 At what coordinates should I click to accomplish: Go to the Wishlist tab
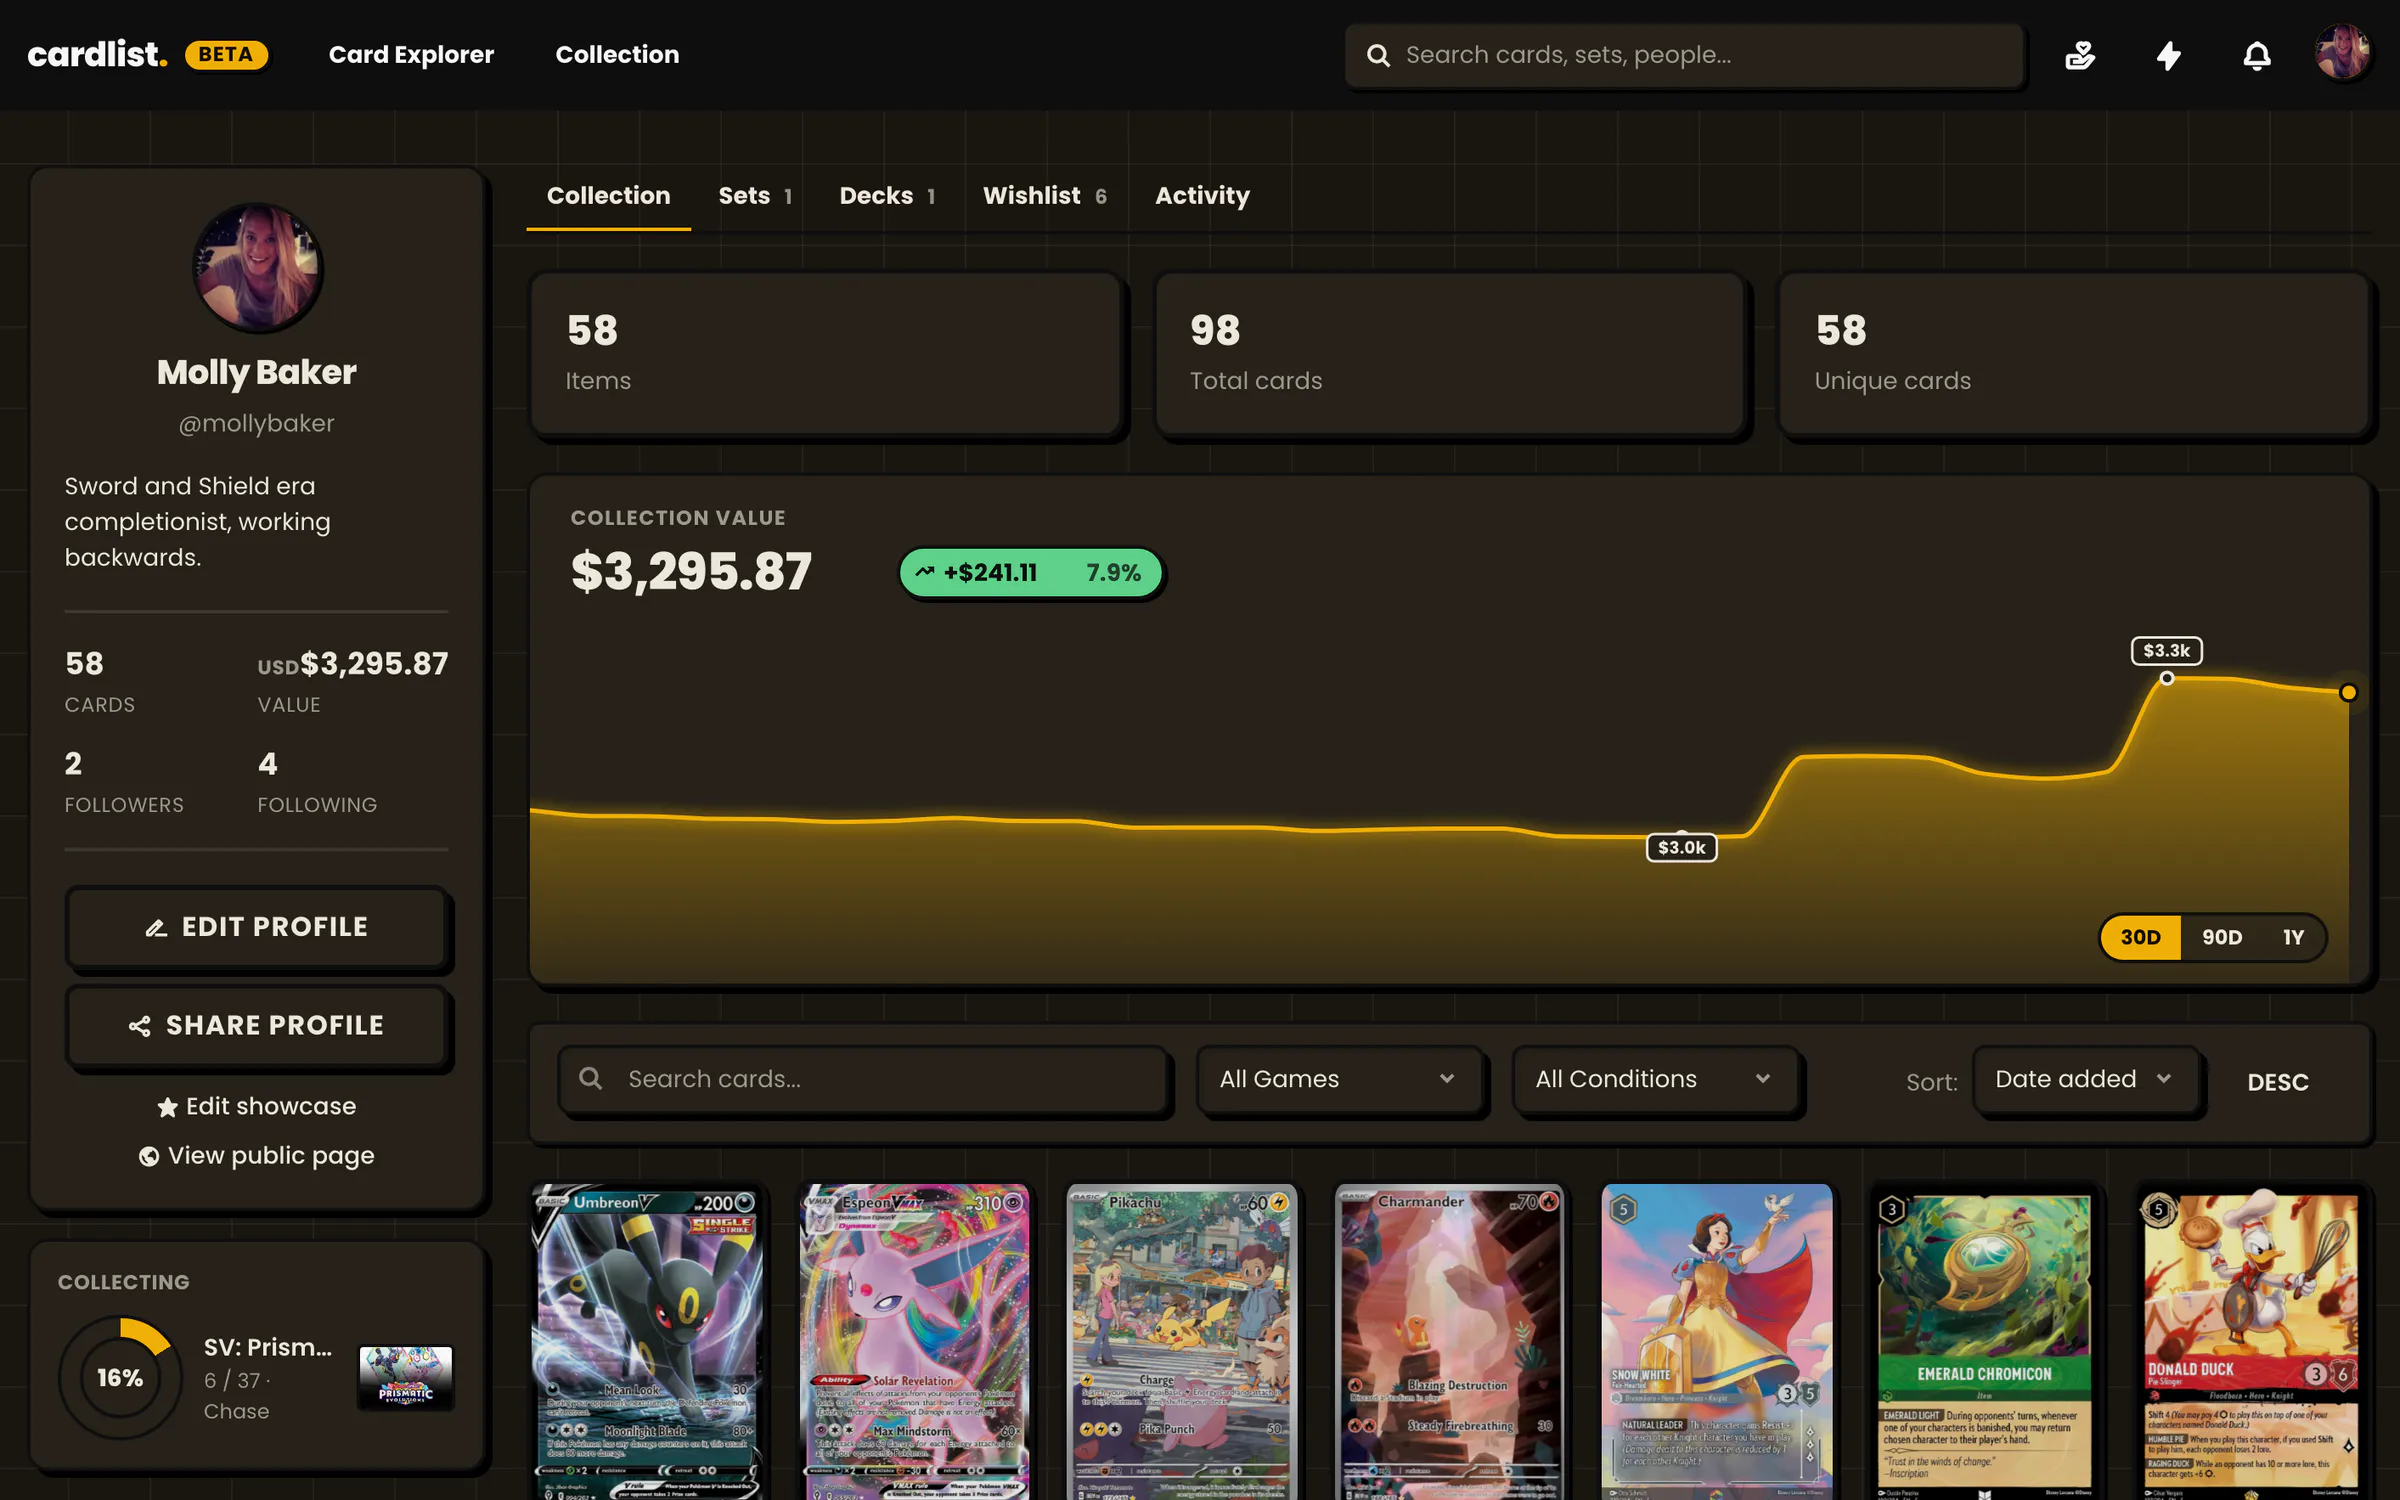point(1044,196)
